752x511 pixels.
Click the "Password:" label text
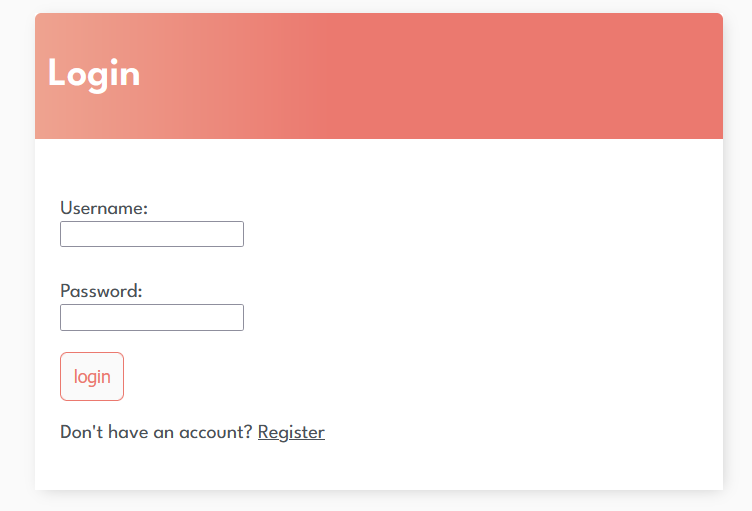101,291
